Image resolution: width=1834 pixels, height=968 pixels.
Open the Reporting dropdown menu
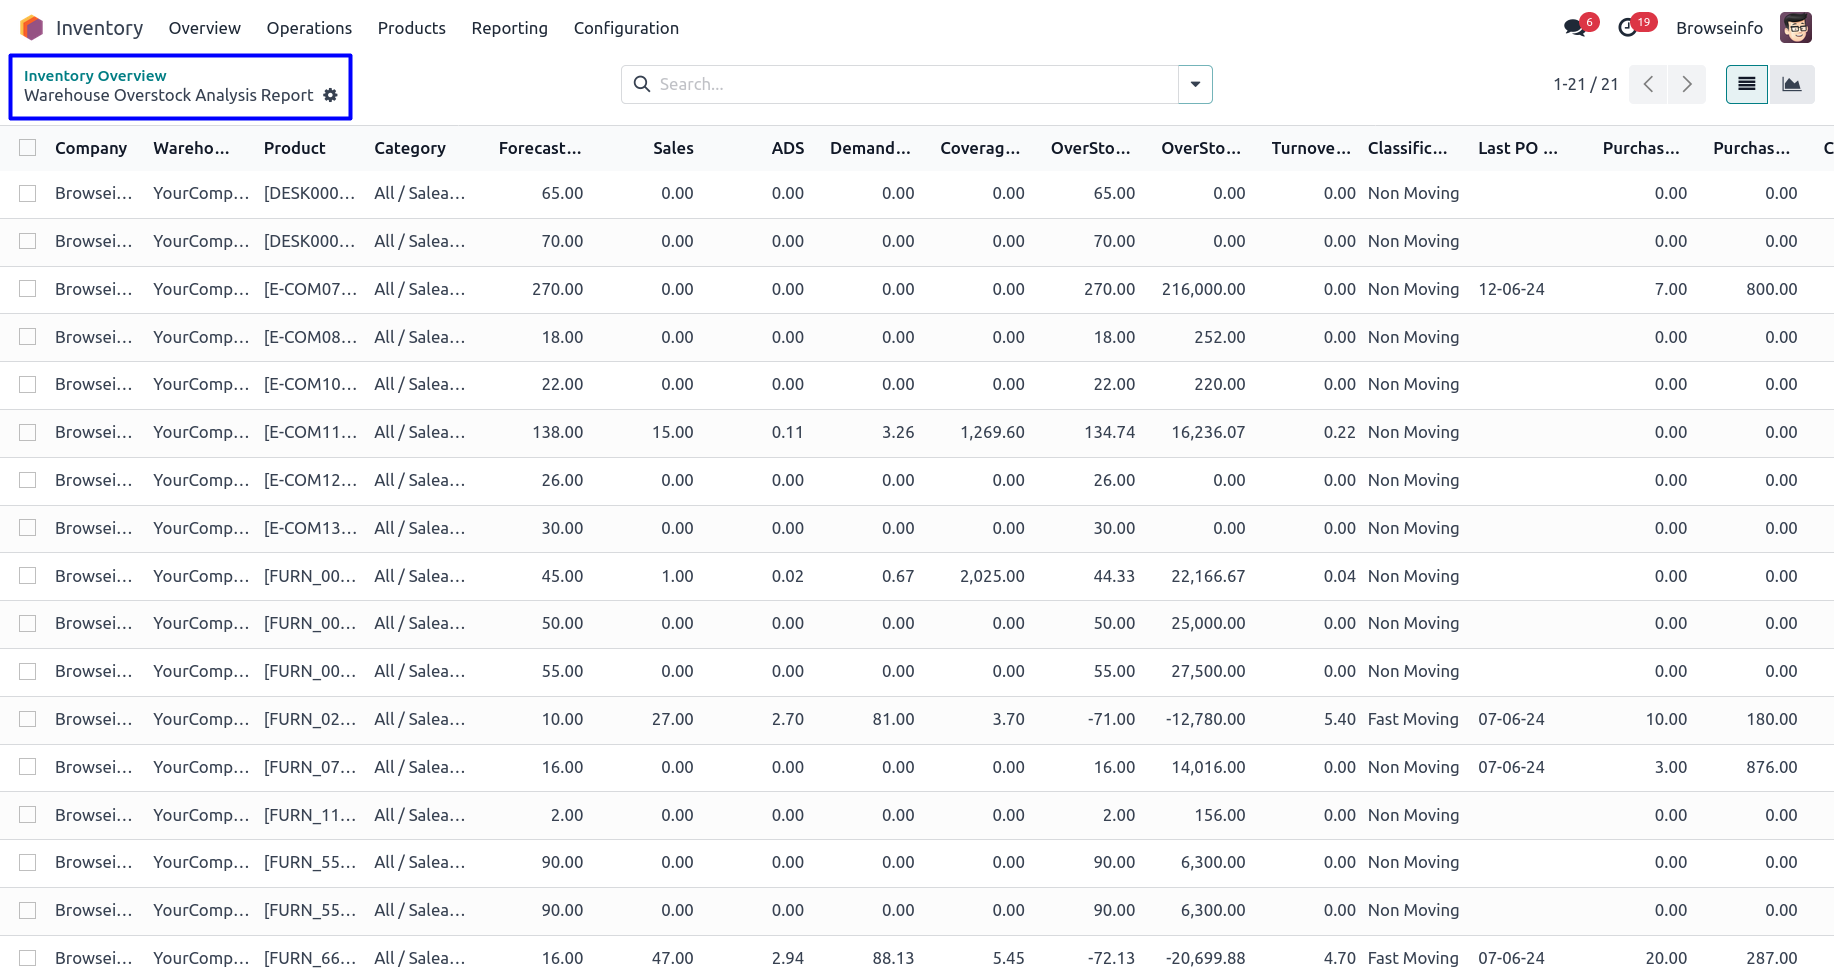pos(509,28)
